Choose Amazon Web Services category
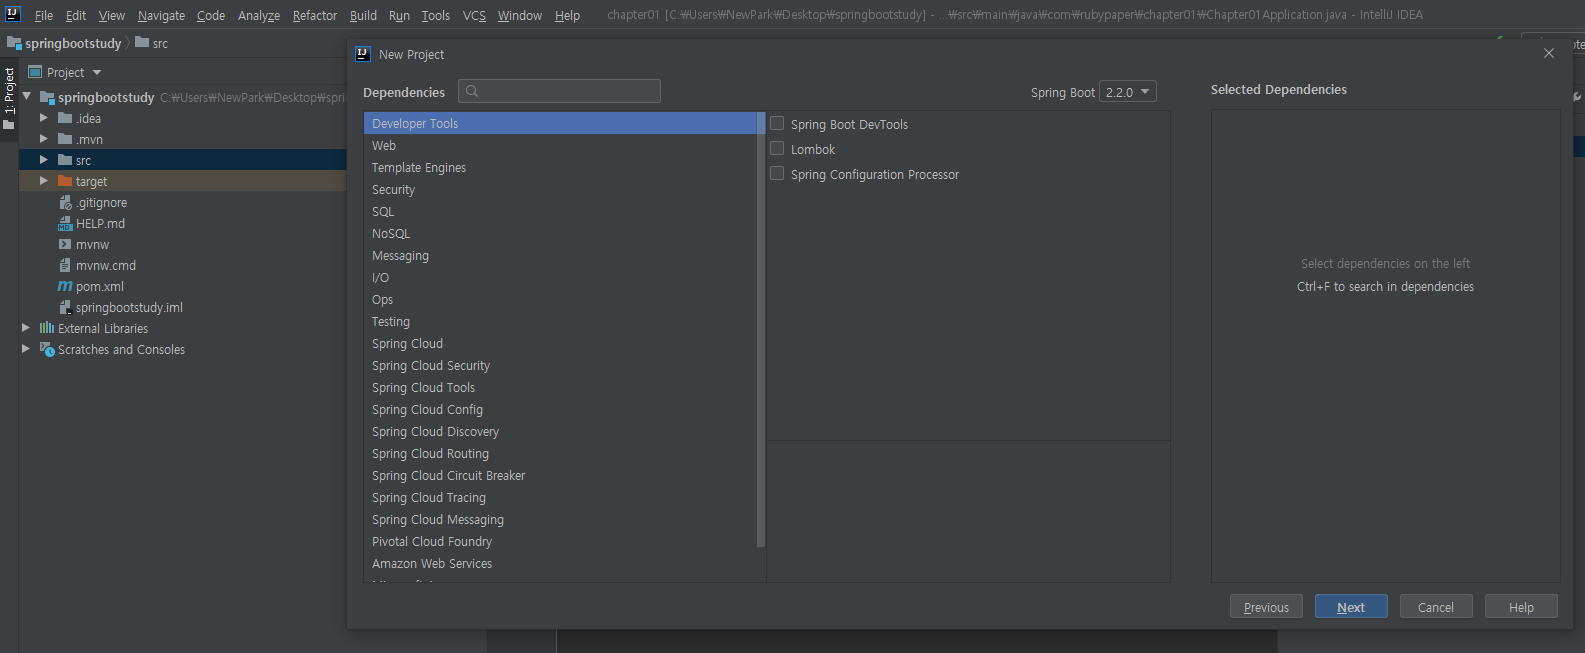This screenshot has height=653, width=1585. [x=561, y=564]
